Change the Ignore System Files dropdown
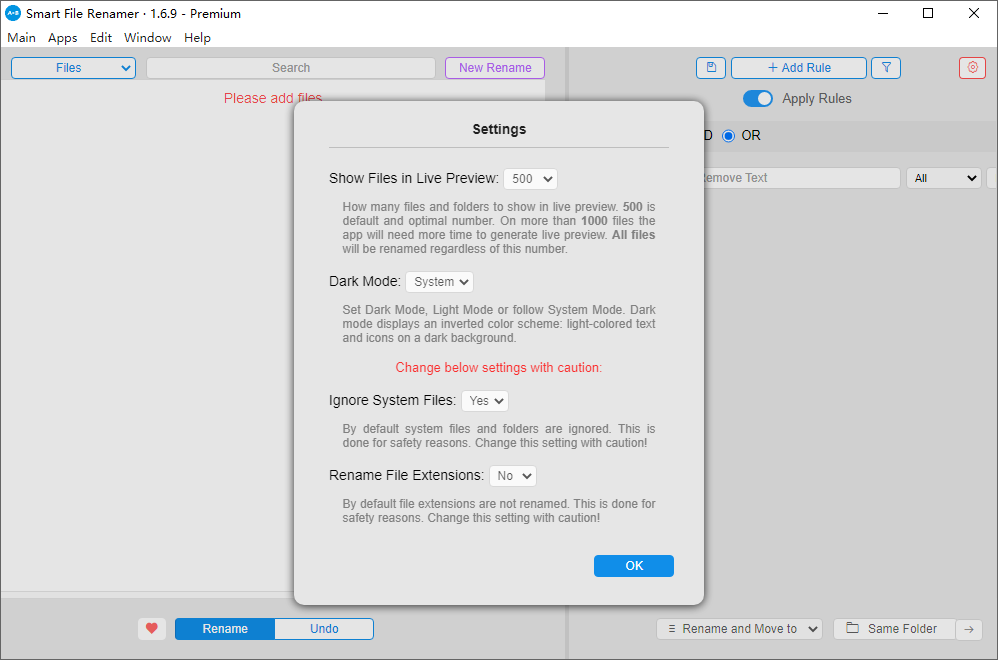 tap(485, 401)
